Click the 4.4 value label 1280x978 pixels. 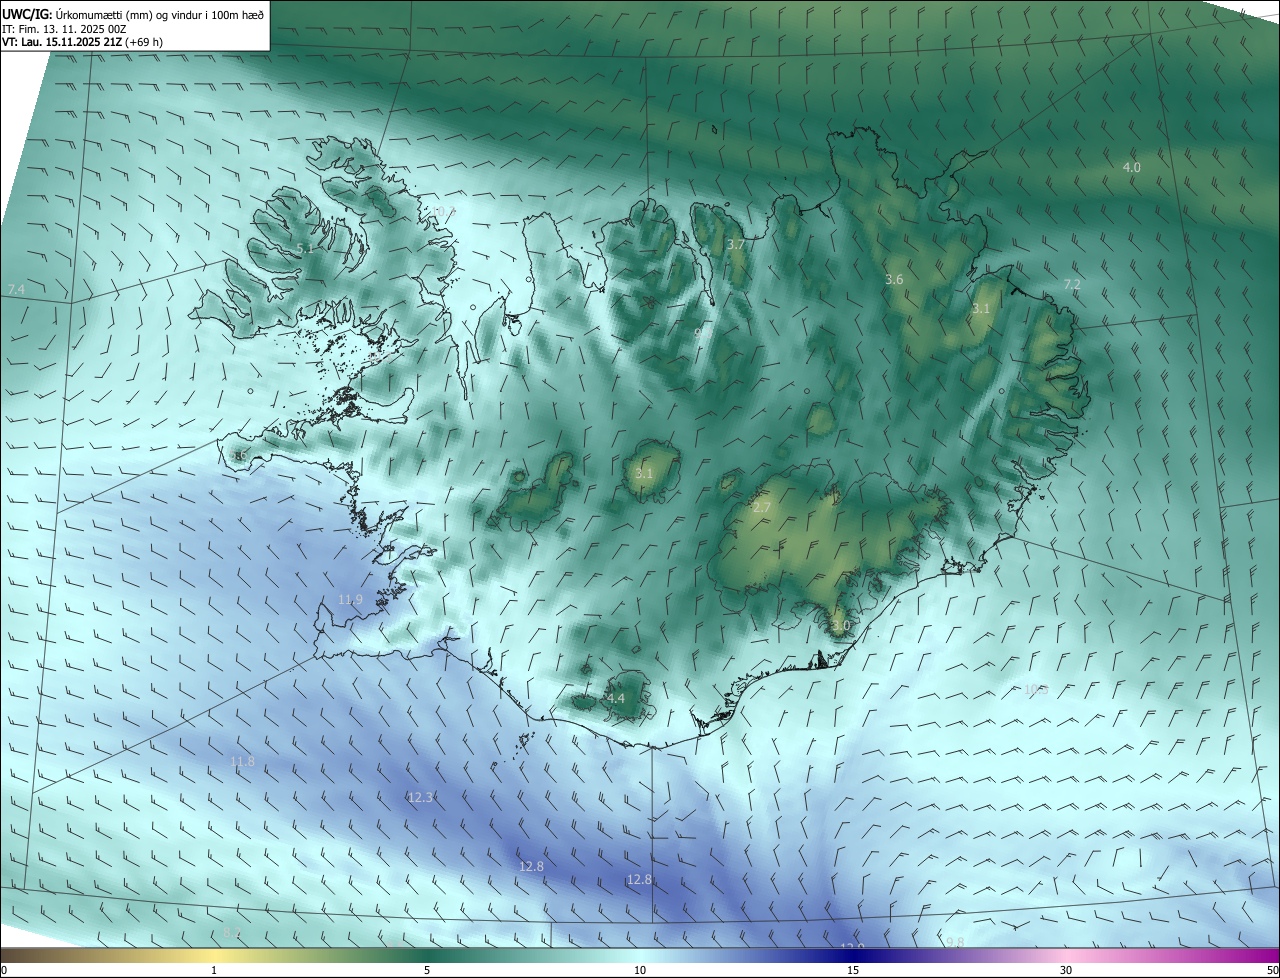615,698
